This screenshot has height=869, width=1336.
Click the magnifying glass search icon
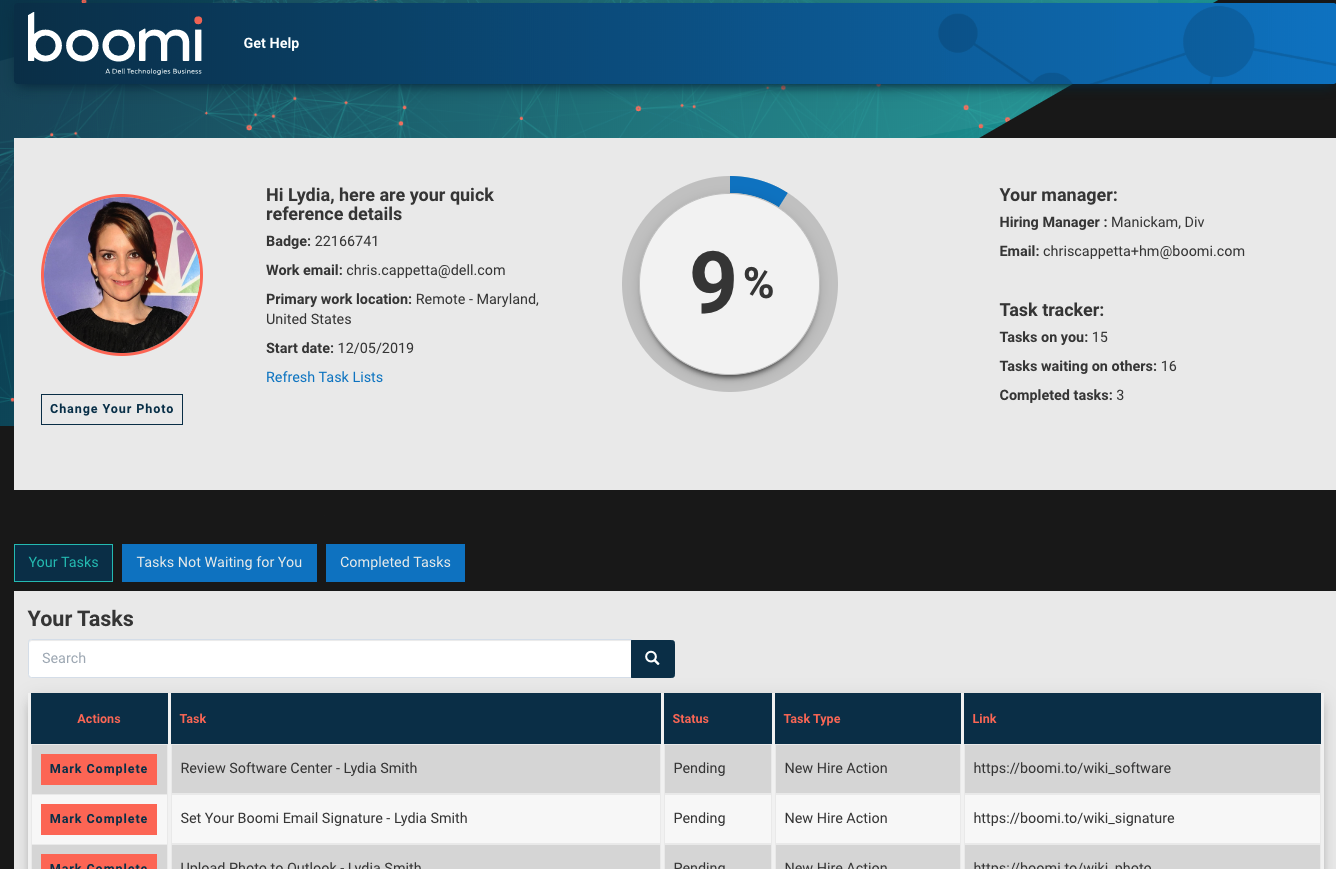point(652,659)
